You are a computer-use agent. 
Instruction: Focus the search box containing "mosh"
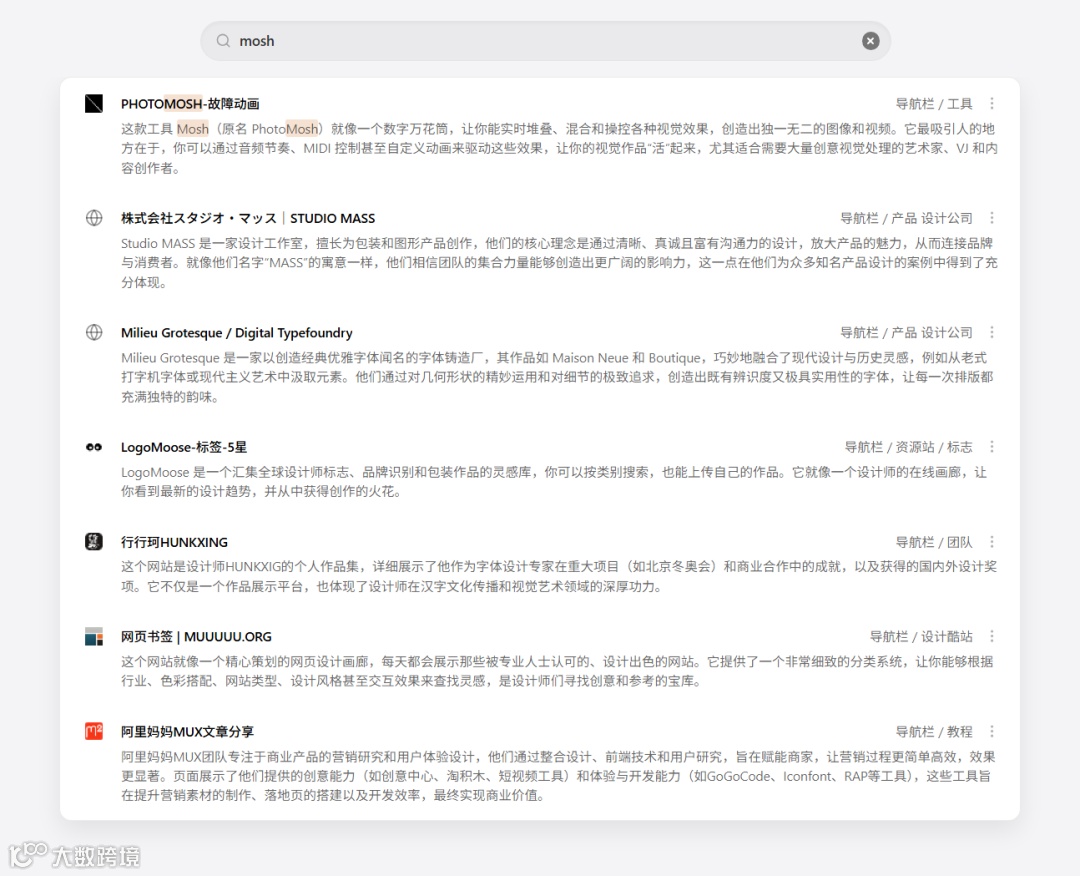coord(546,41)
